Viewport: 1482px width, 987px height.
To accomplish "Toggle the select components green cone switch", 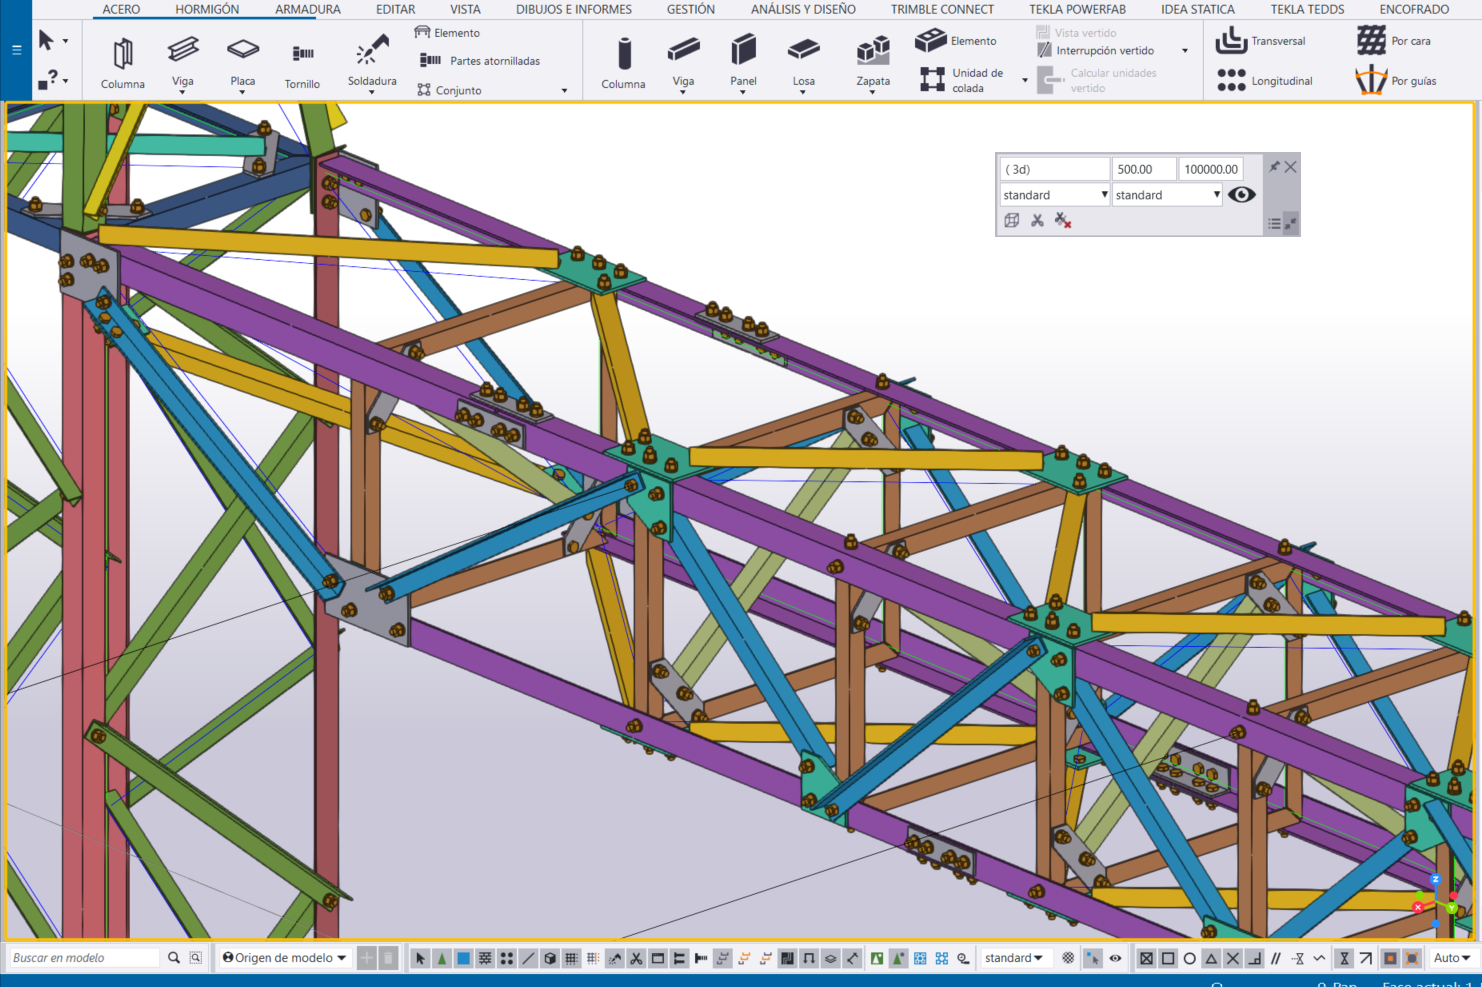I will (442, 958).
